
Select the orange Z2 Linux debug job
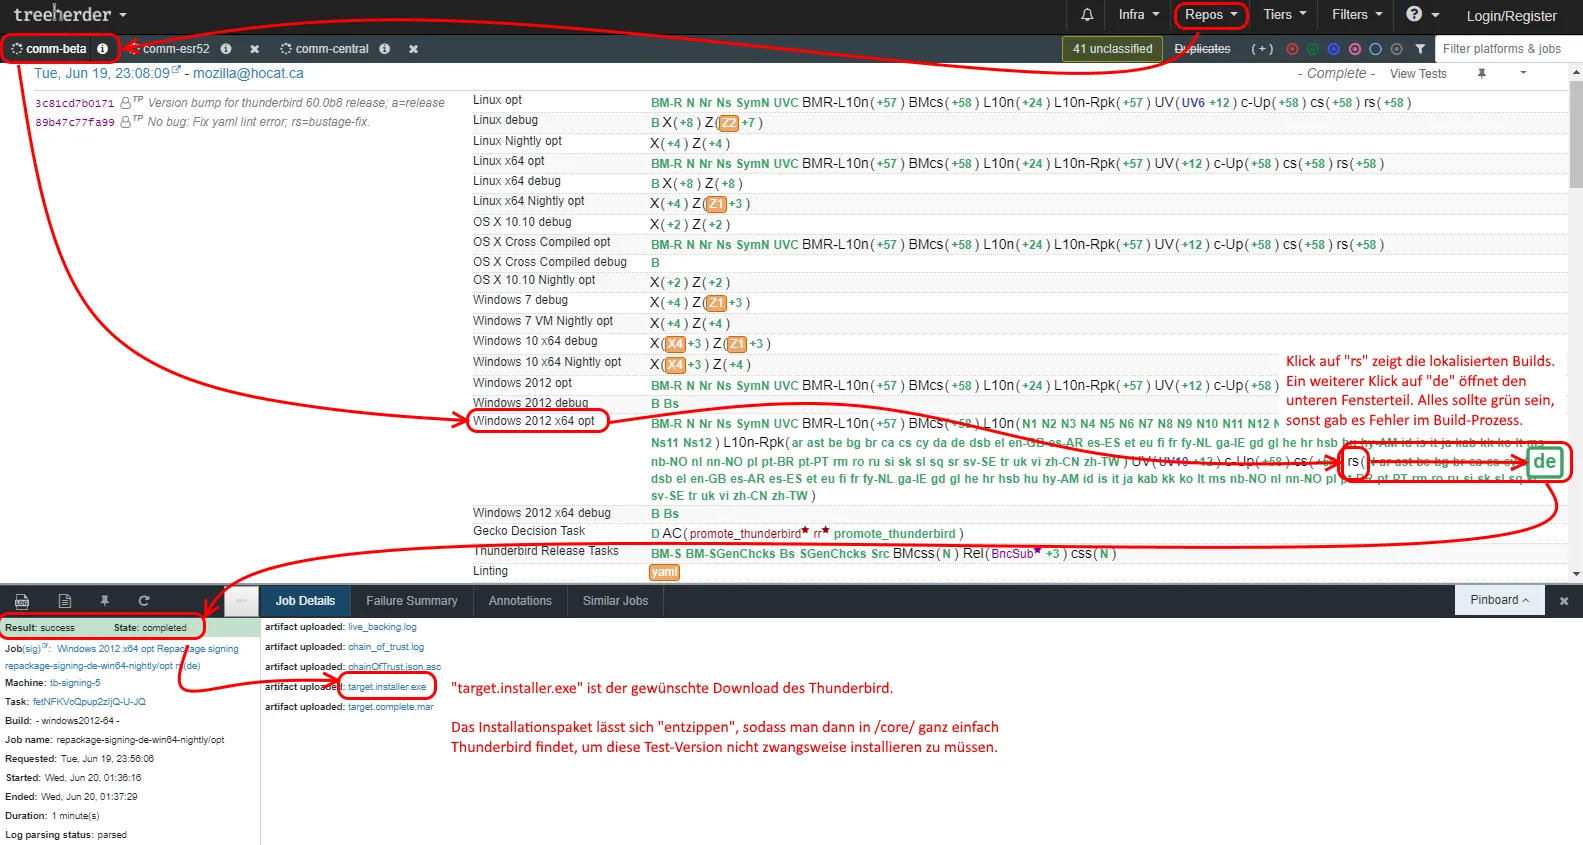[x=728, y=123]
